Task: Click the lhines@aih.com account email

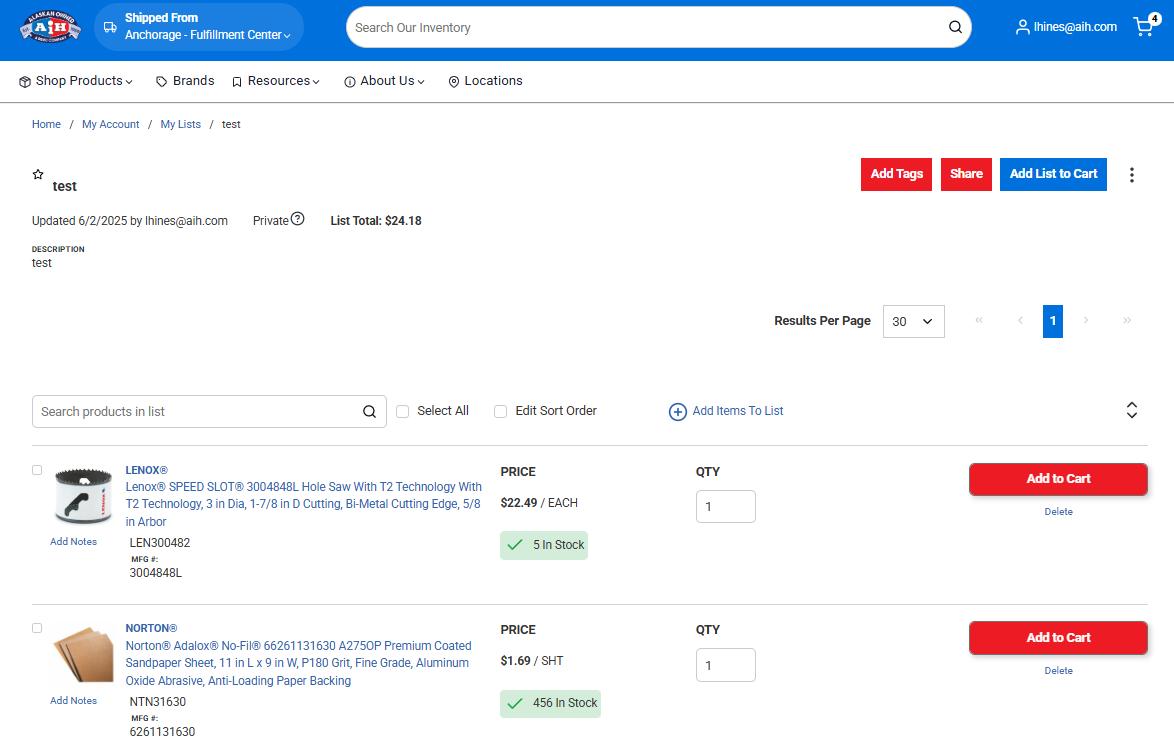Action: coord(1075,27)
